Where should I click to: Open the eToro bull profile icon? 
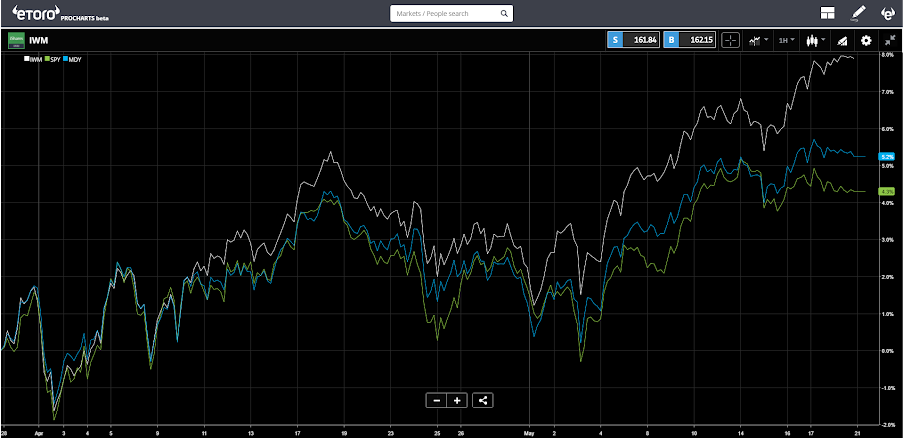[889, 13]
